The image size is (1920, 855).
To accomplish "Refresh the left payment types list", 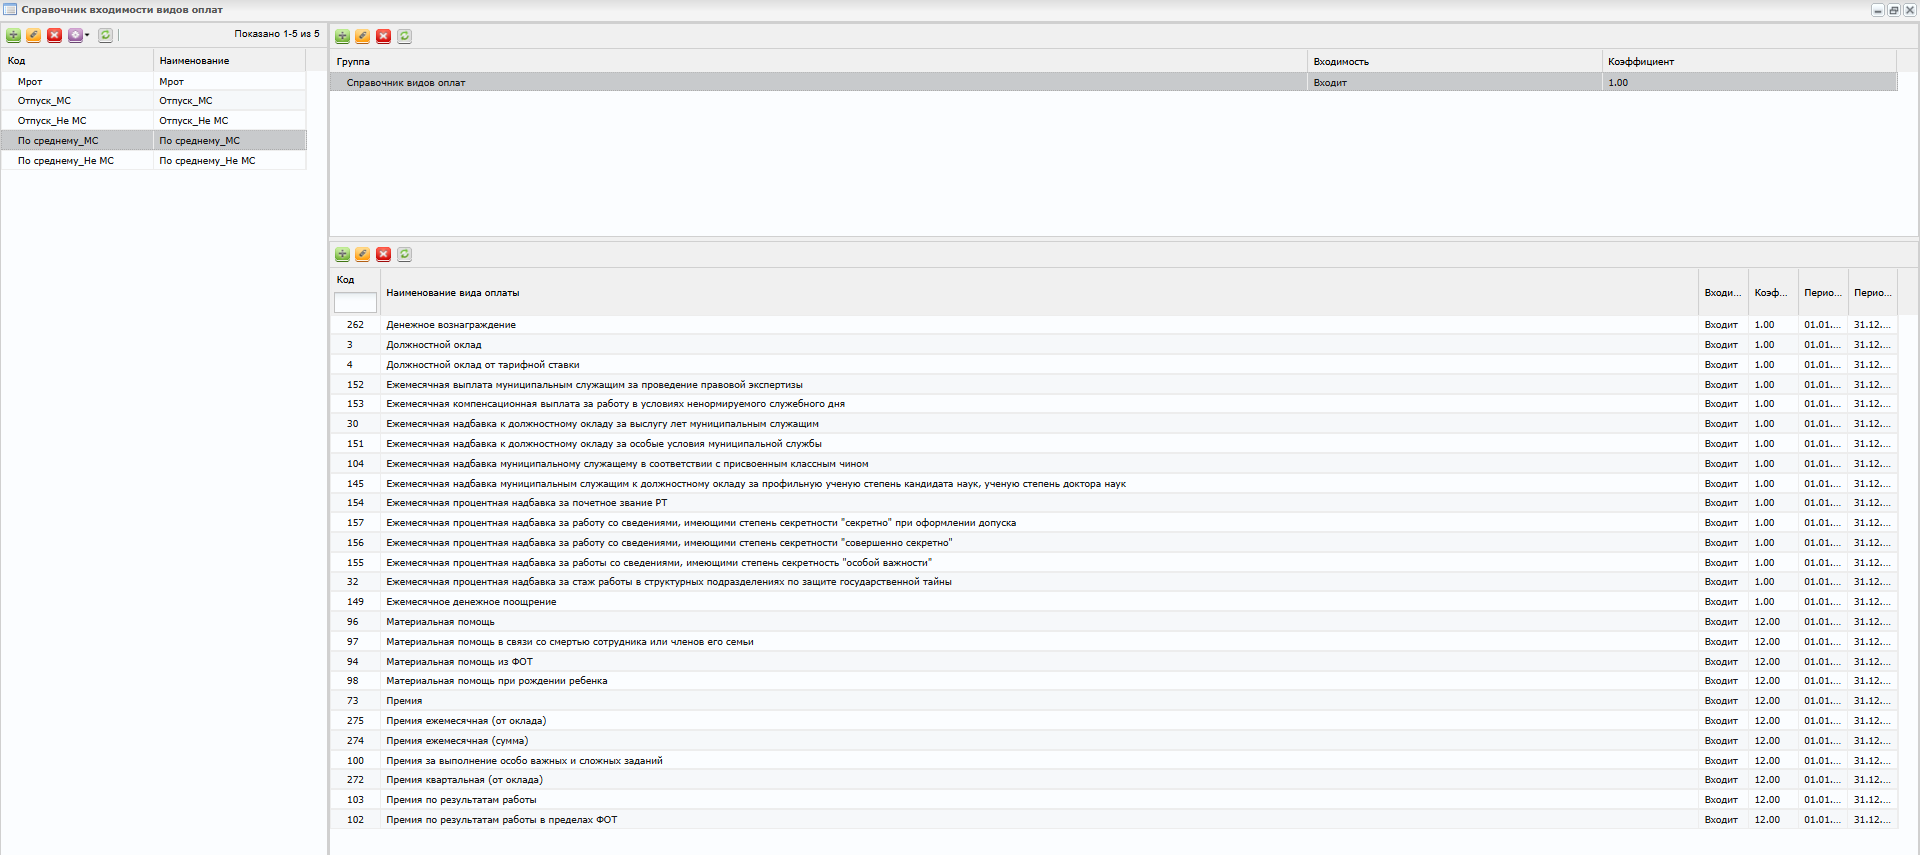I will [x=105, y=35].
